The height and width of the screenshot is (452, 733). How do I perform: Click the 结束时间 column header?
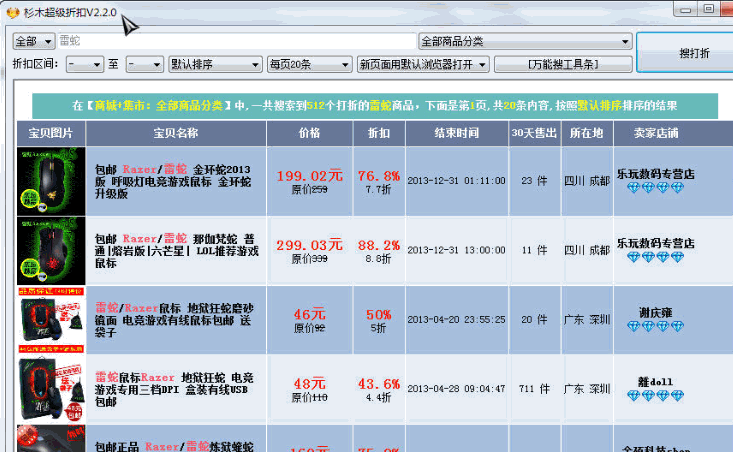pyautogui.click(x=457, y=133)
